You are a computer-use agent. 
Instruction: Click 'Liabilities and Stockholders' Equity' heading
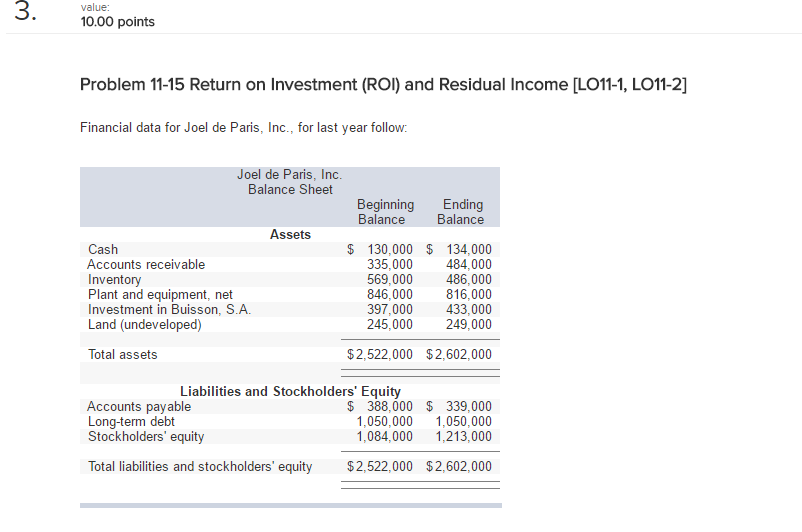[290, 391]
